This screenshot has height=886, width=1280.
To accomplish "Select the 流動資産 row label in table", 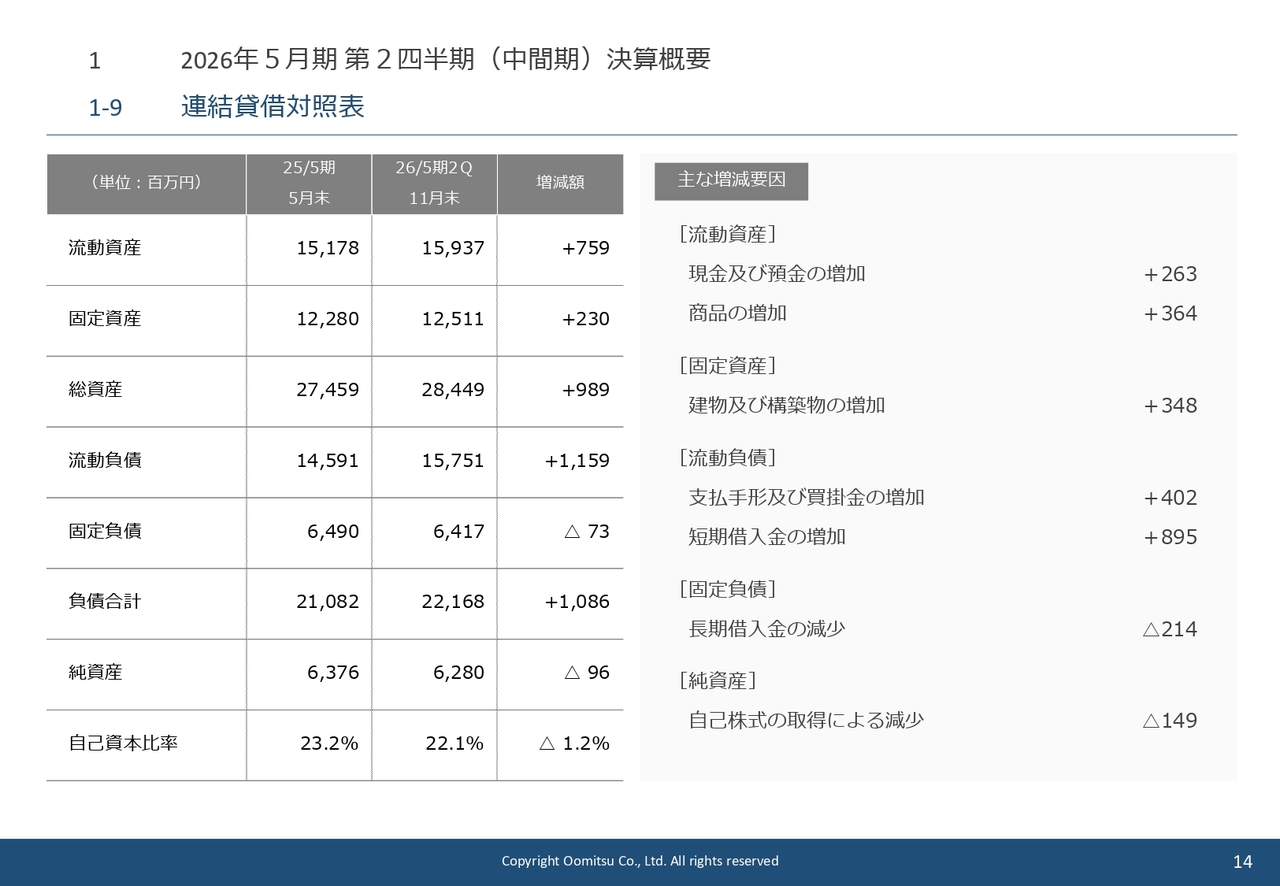I will [x=105, y=248].
